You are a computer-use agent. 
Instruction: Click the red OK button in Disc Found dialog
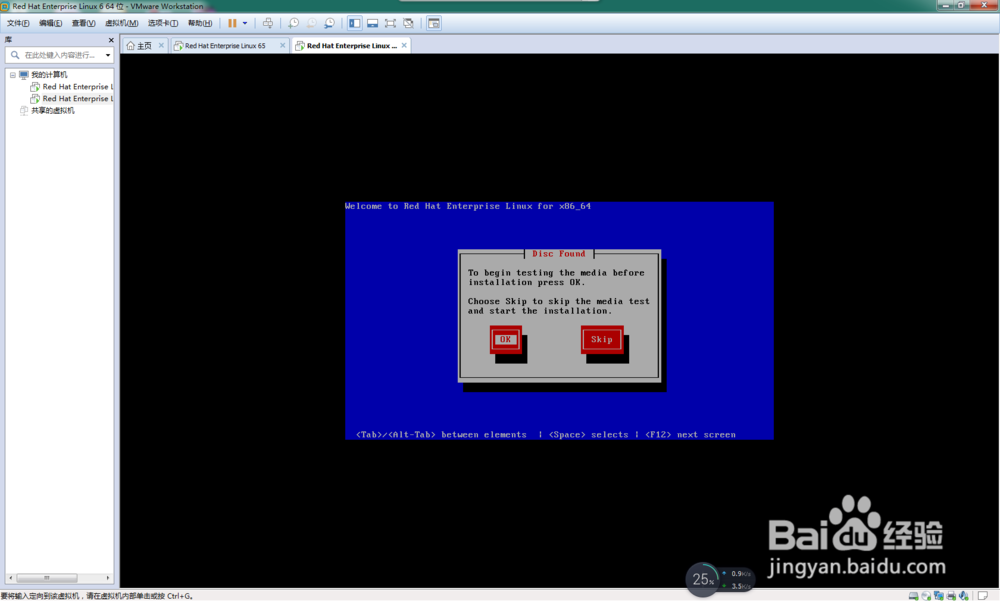coord(505,339)
